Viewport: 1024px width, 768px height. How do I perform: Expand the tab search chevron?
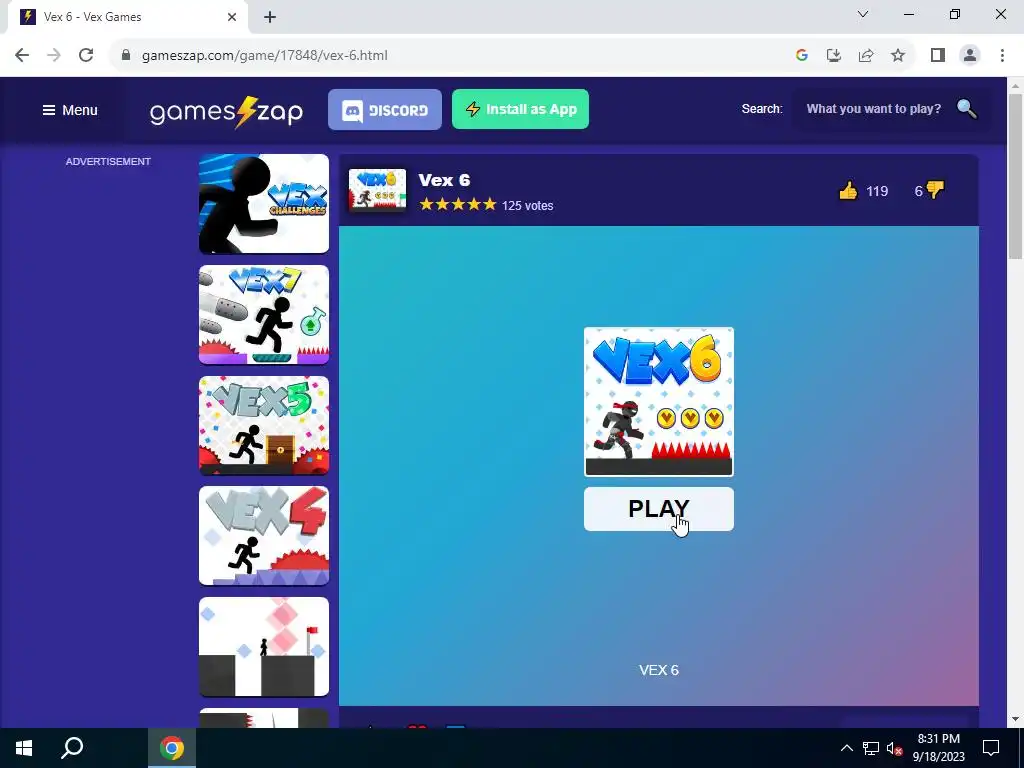(863, 14)
